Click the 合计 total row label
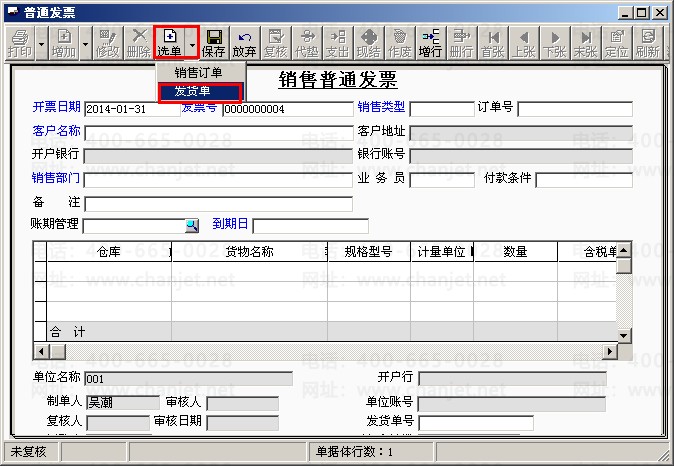This screenshot has width=674, height=466. pyautogui.click(x=68, y=331)
